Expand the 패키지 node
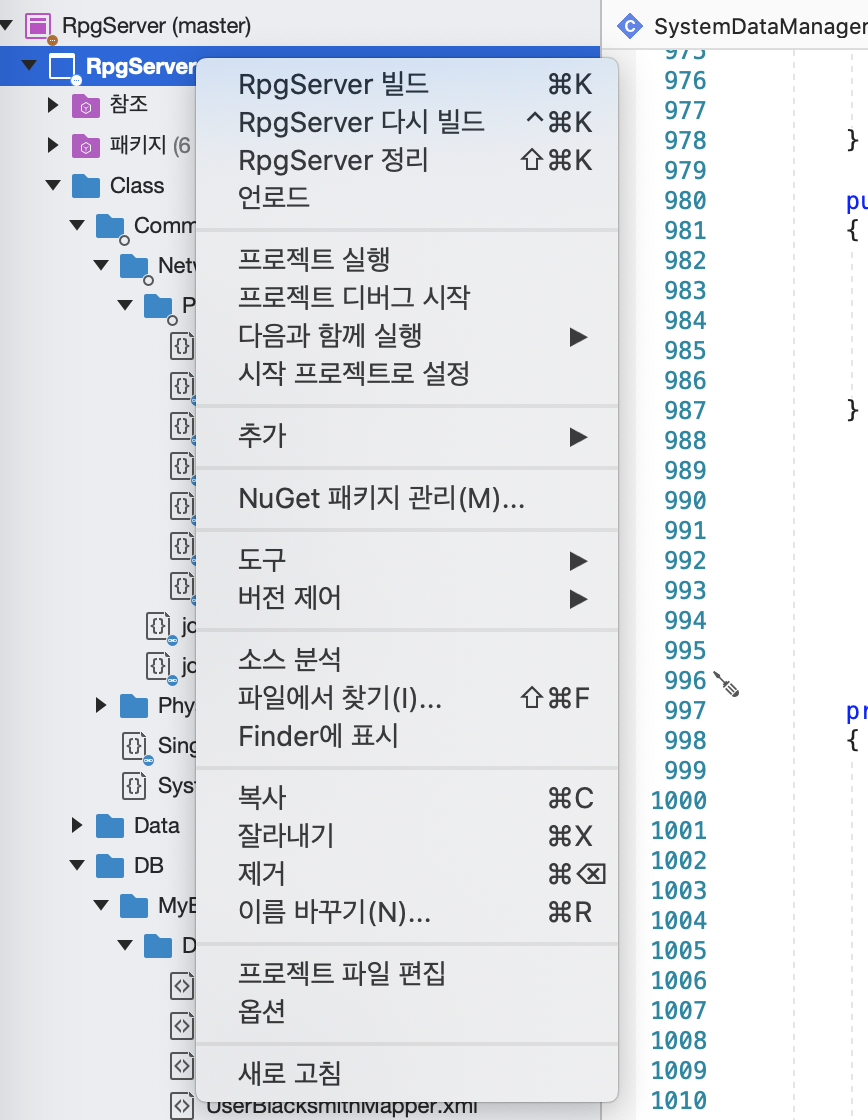Viewport: 868px width, 1120px height. pos(53,146)
